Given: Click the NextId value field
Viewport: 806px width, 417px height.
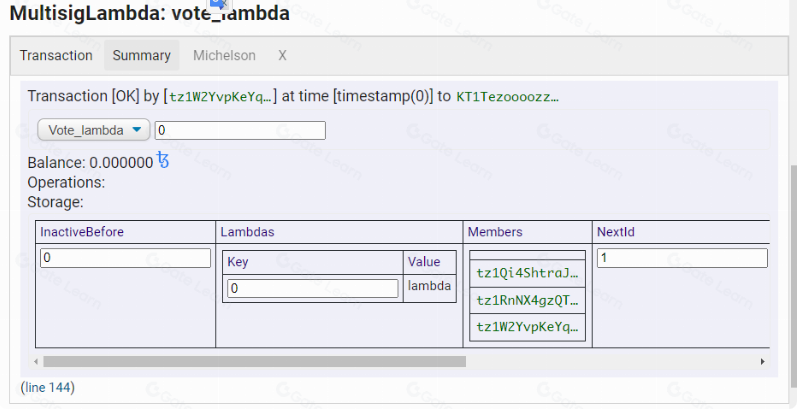Looking at the screenshot, I should (x=682, y=258).
